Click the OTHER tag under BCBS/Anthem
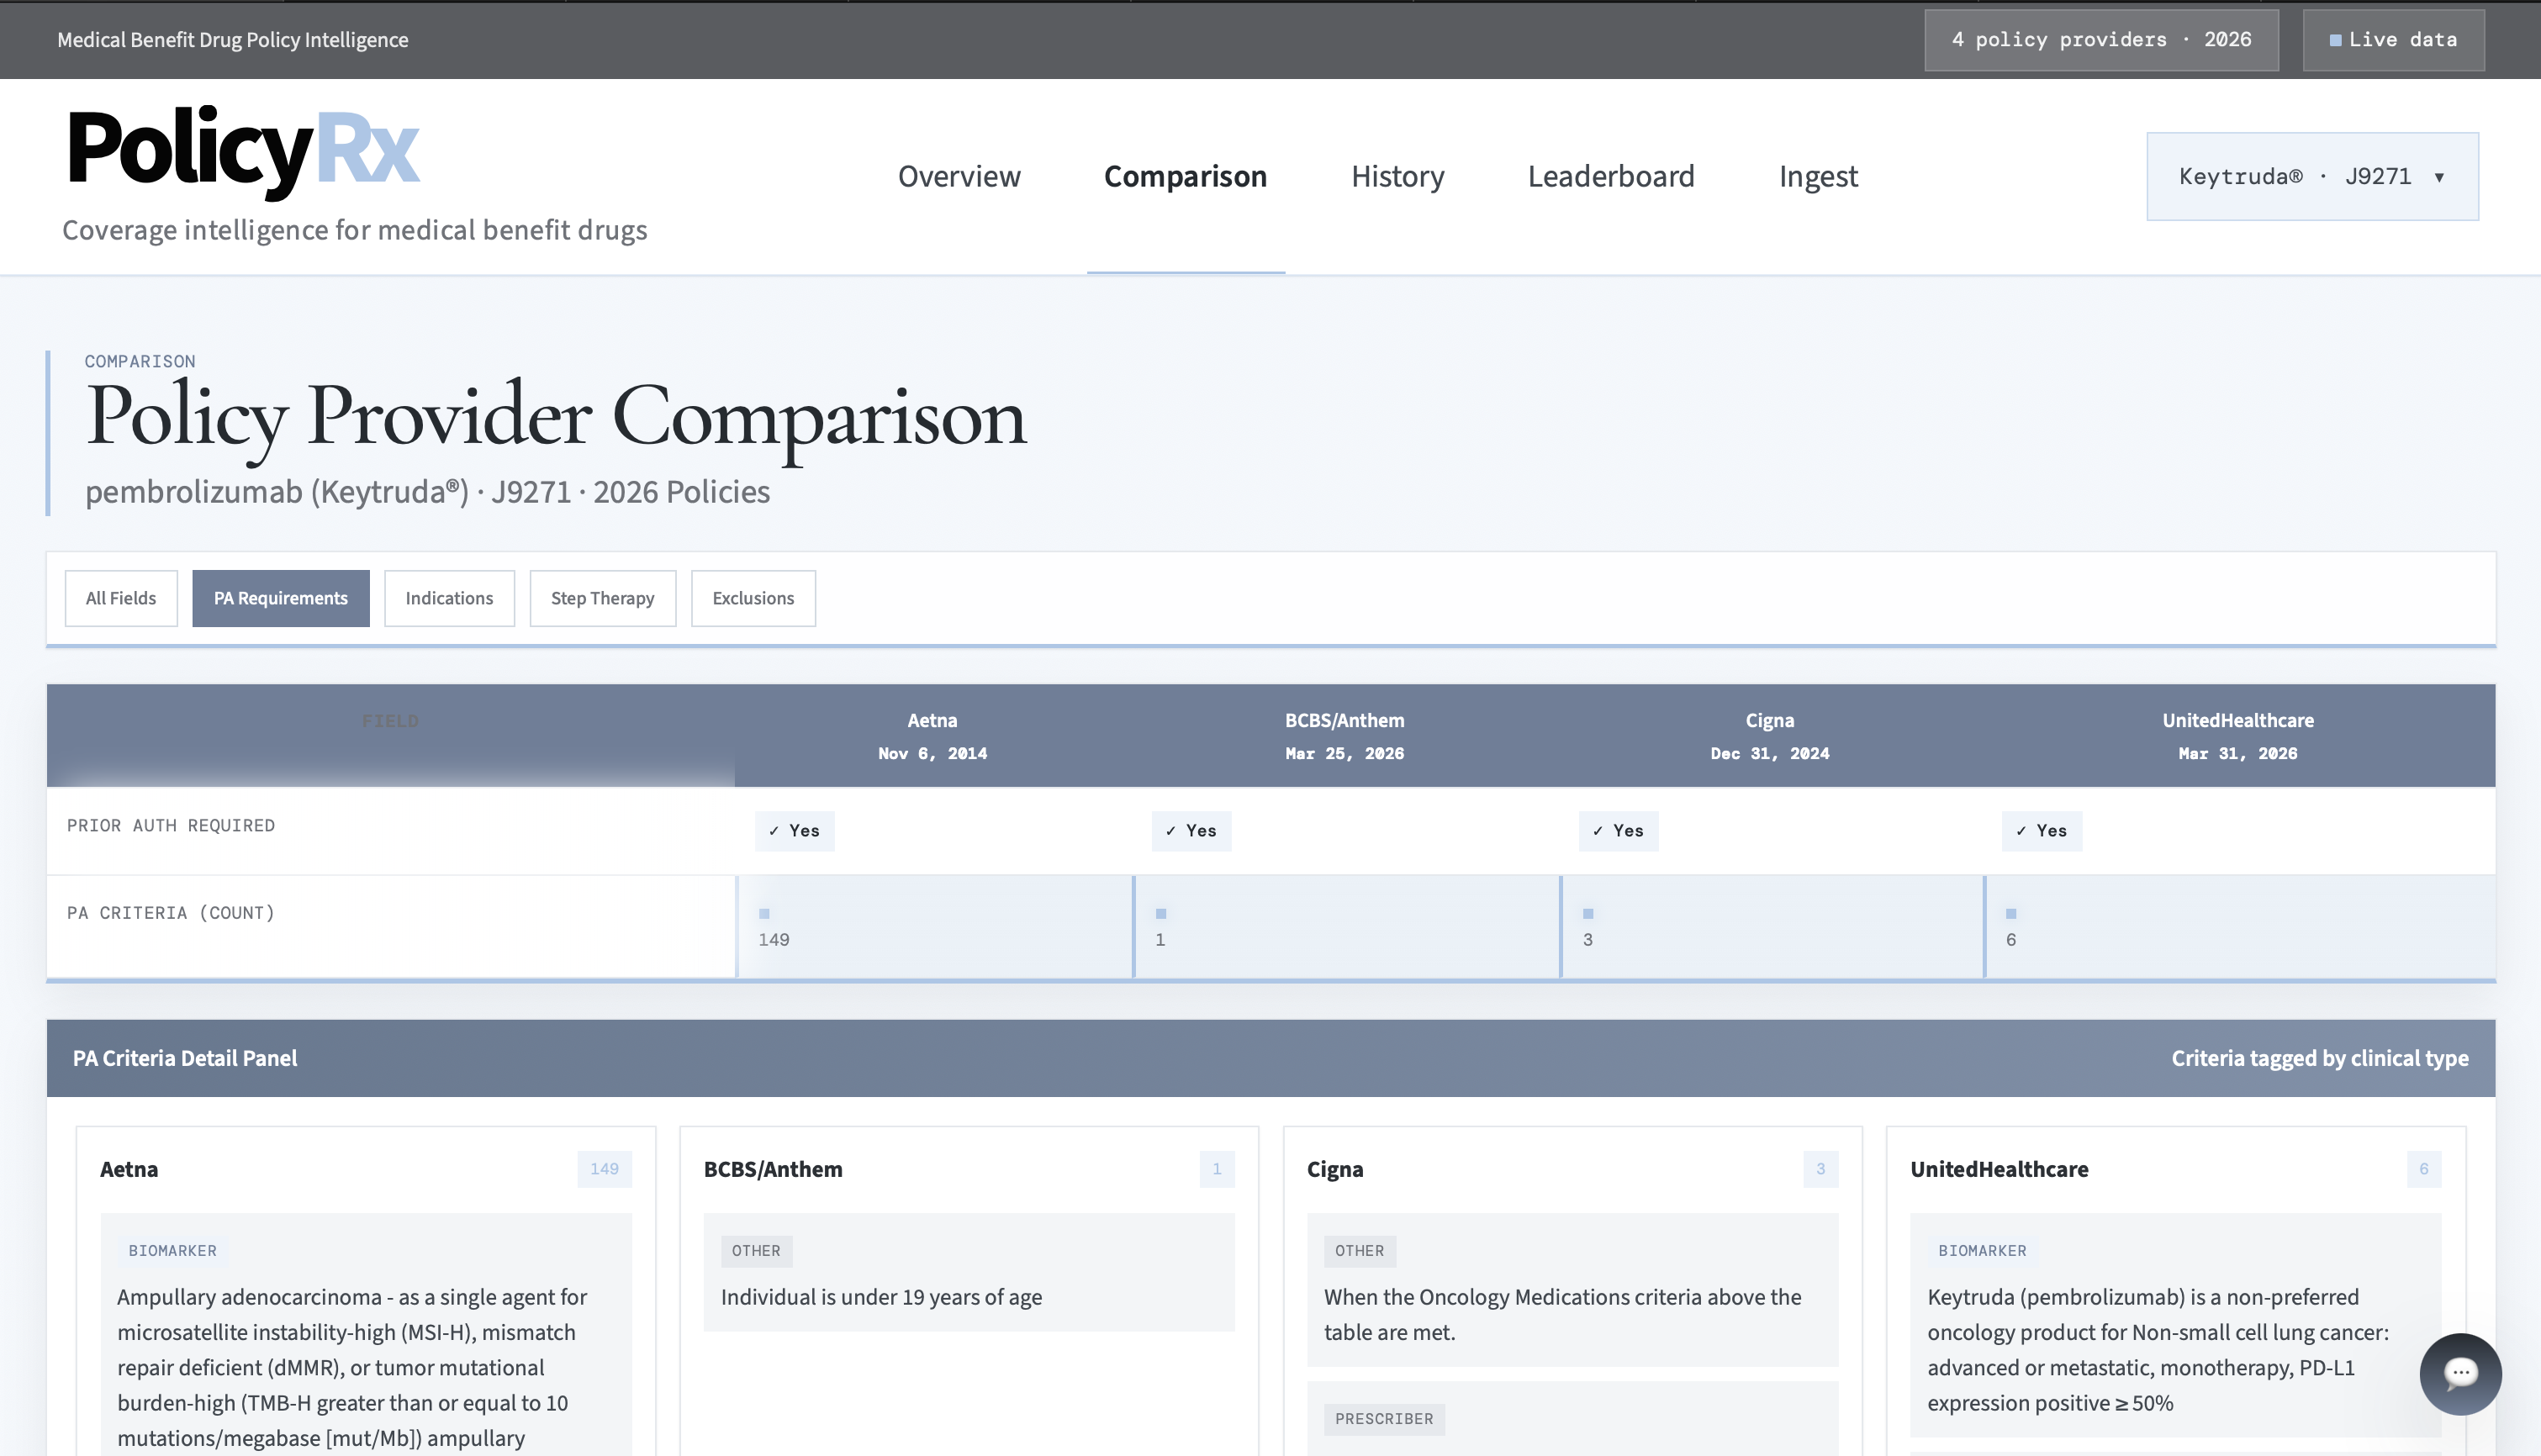 [x=755, y=1250]
